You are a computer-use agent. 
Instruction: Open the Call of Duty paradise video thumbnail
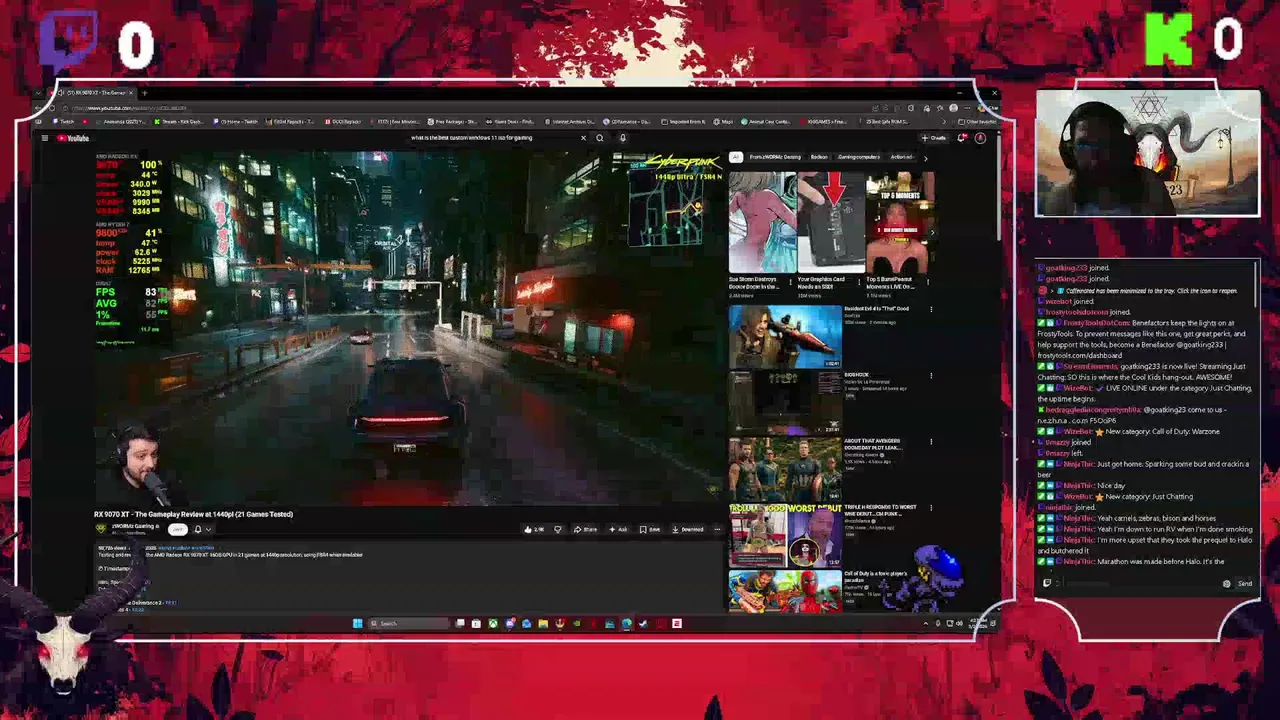tap(785, 590)
